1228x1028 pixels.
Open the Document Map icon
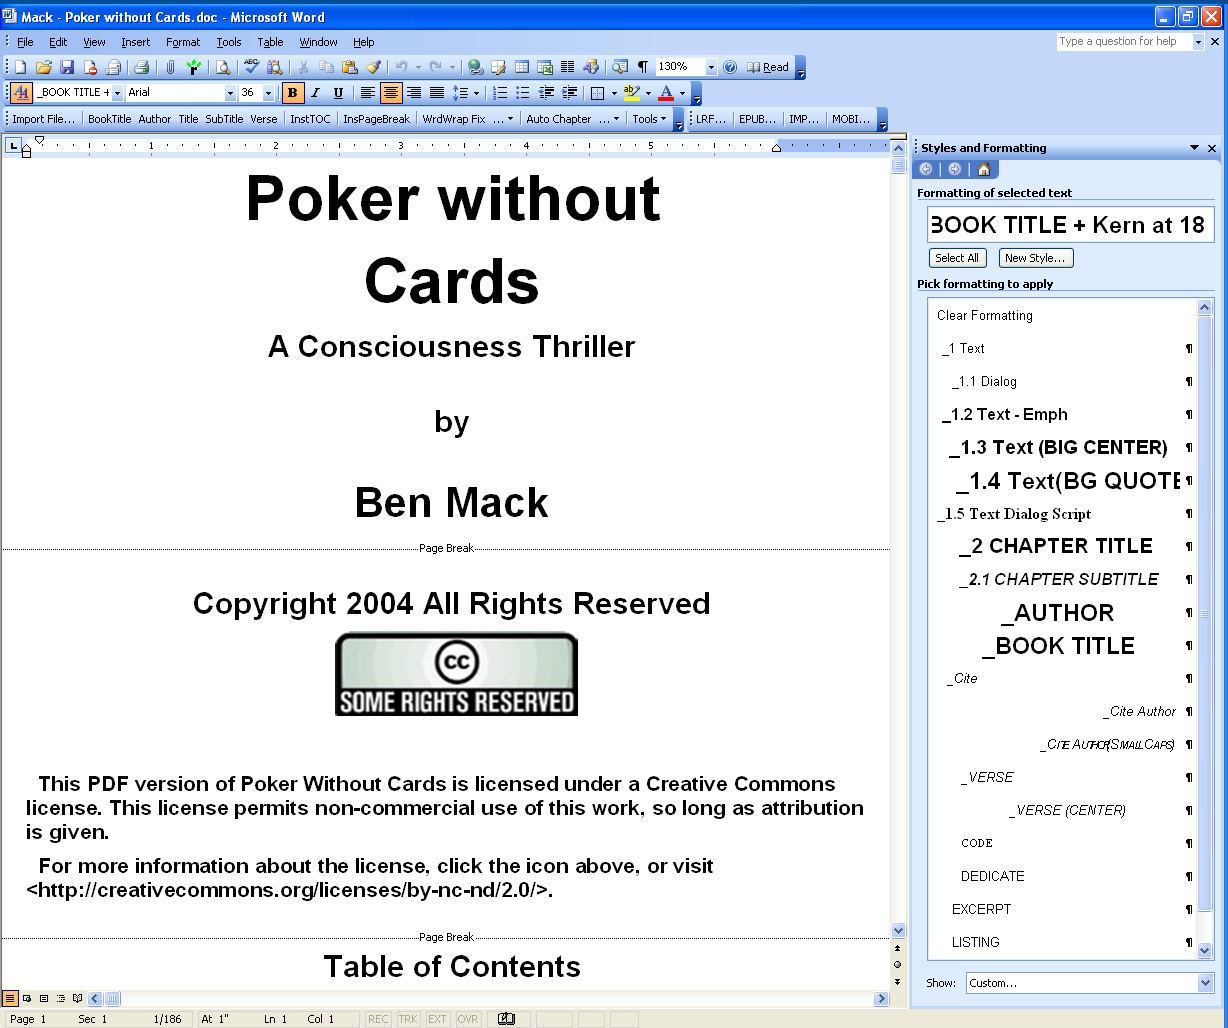point(620,67)
